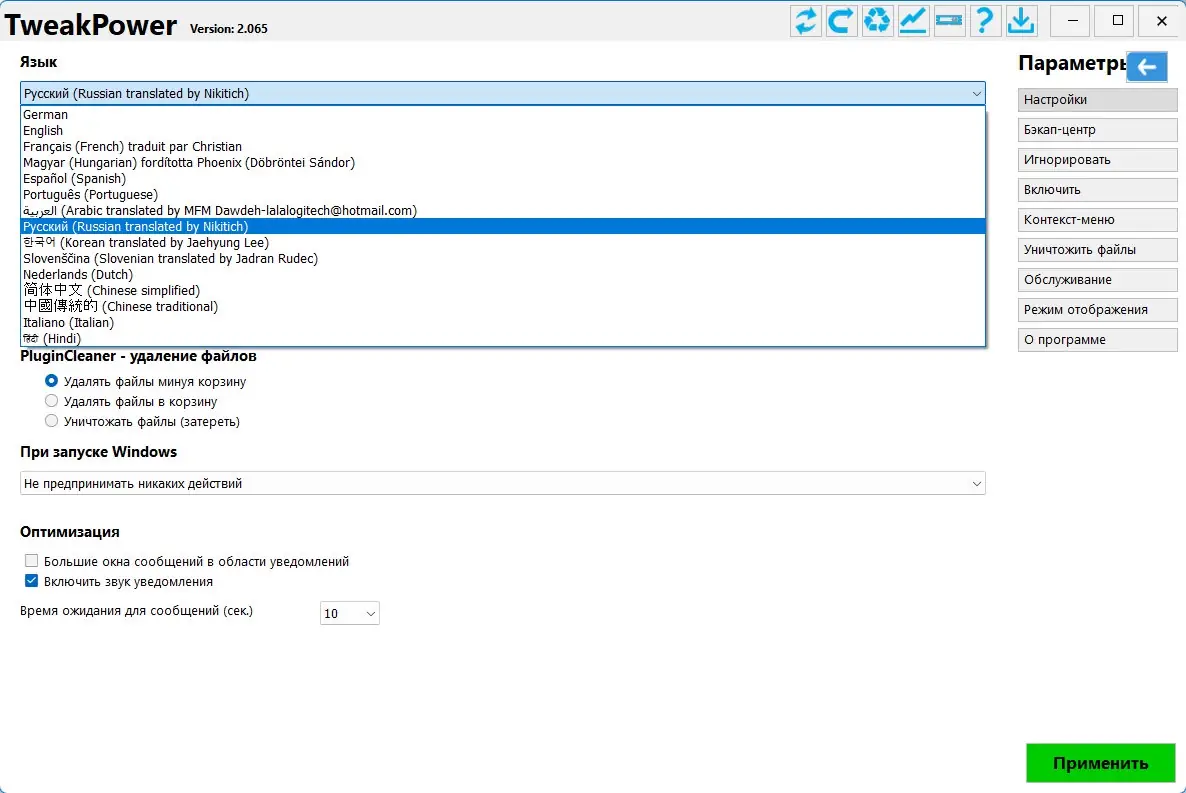Select highlighted Русский by Nikitich entry
The height and width of the screenshot is (793, 1186).
[502, 226]
